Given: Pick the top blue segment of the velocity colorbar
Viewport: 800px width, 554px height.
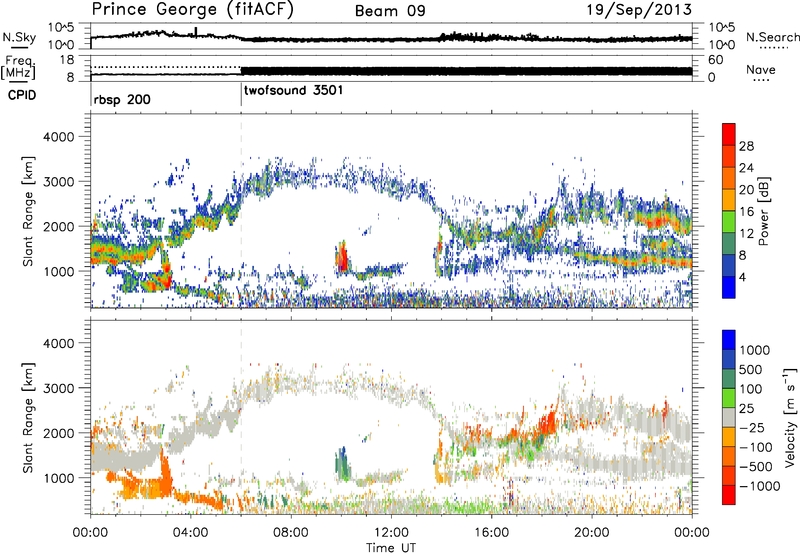Looking at the screenshot, I should coord(729,340).
